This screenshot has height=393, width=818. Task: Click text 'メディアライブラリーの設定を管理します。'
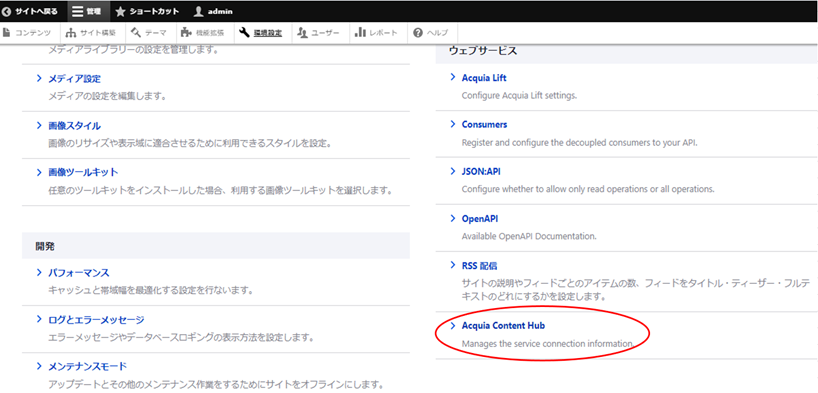point(133,51)
